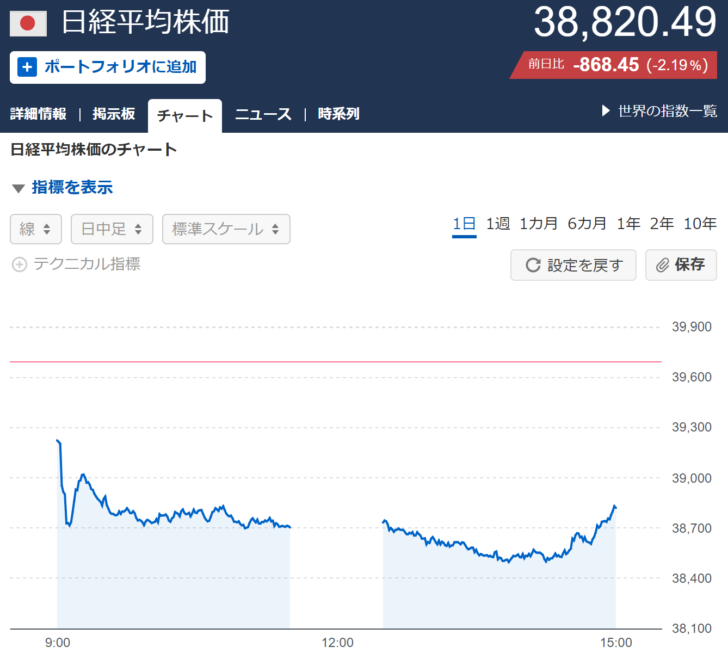Switch to the ニュース tab

click(x=263, y=114)
